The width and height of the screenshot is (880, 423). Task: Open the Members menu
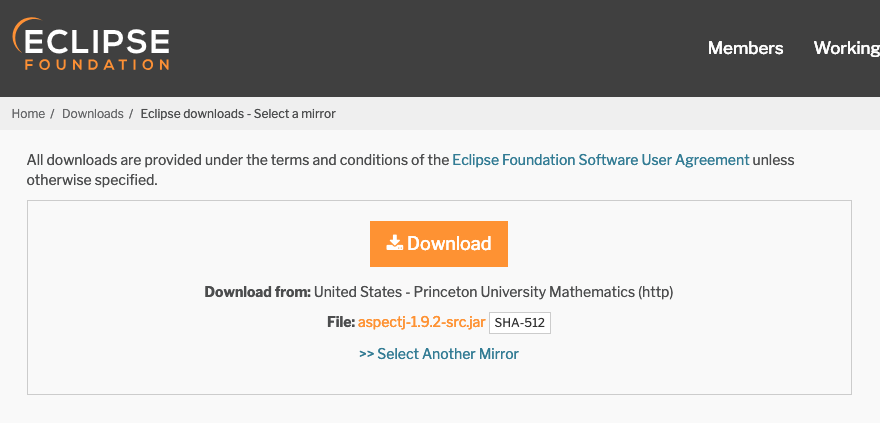point(745,48)
